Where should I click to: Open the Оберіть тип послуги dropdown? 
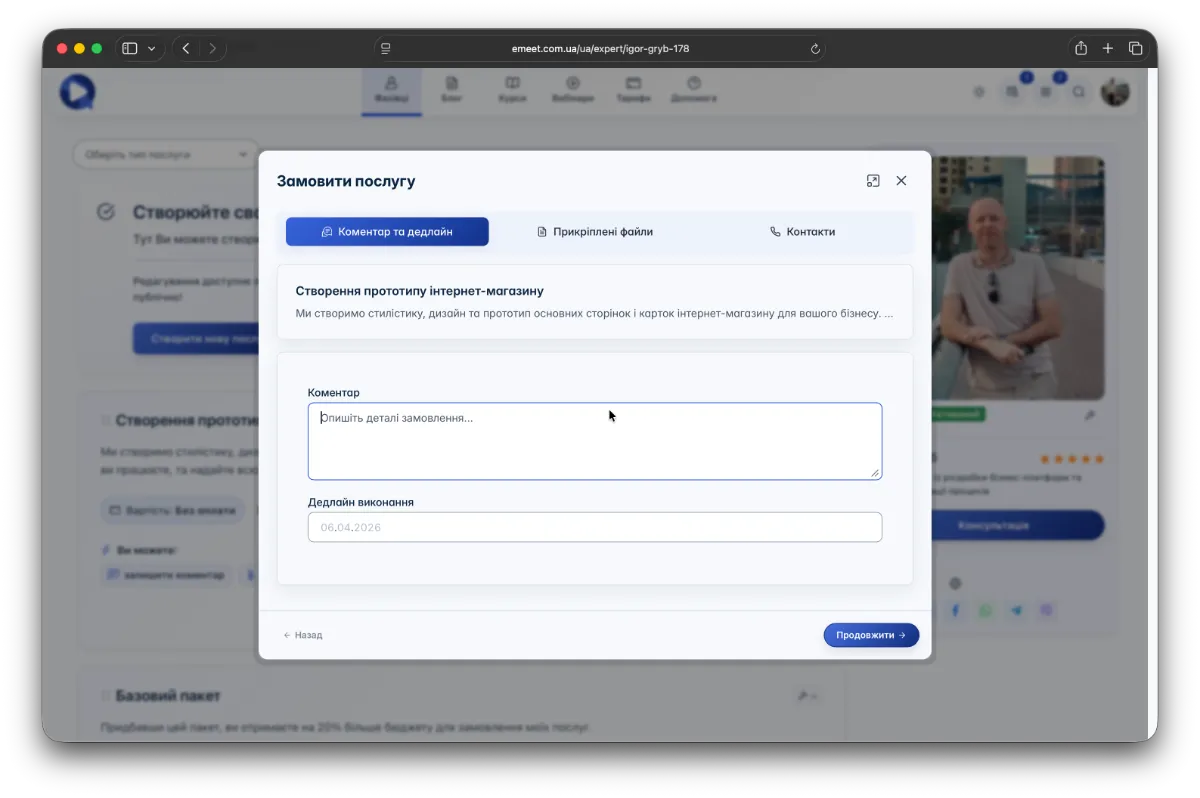click(x=166, y=155)
